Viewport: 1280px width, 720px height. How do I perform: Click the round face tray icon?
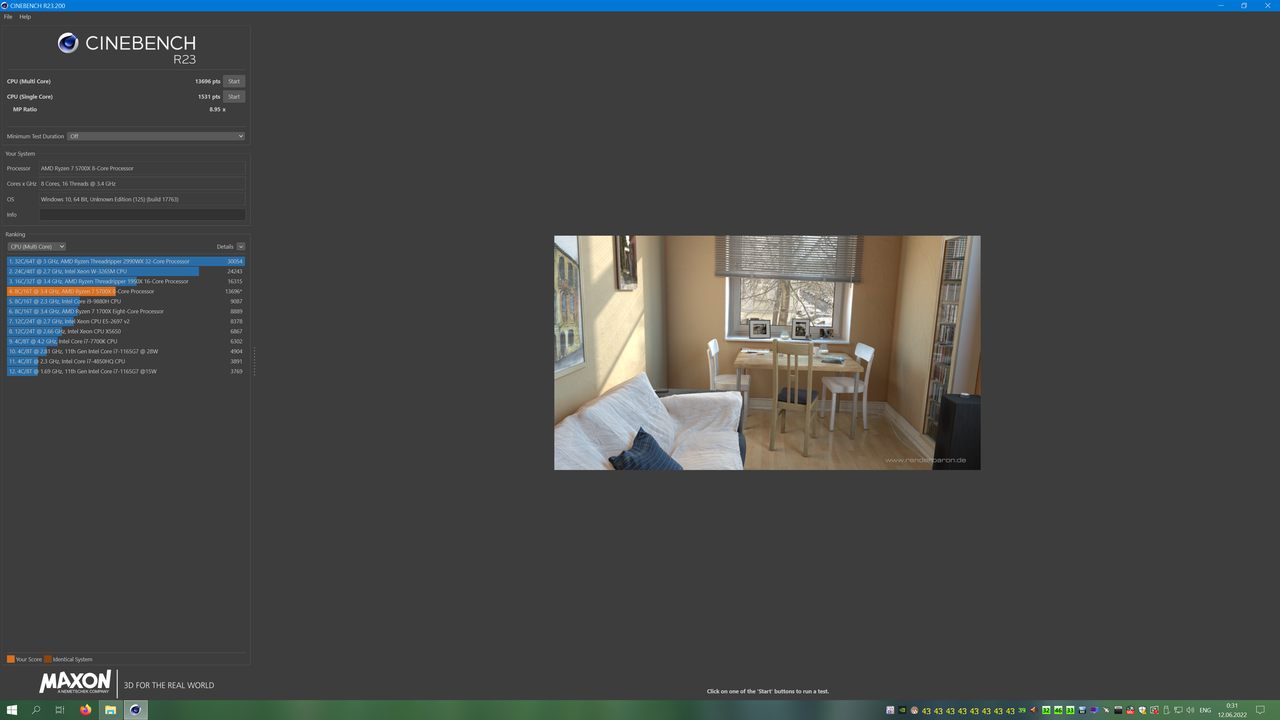[x=914, y=710]
